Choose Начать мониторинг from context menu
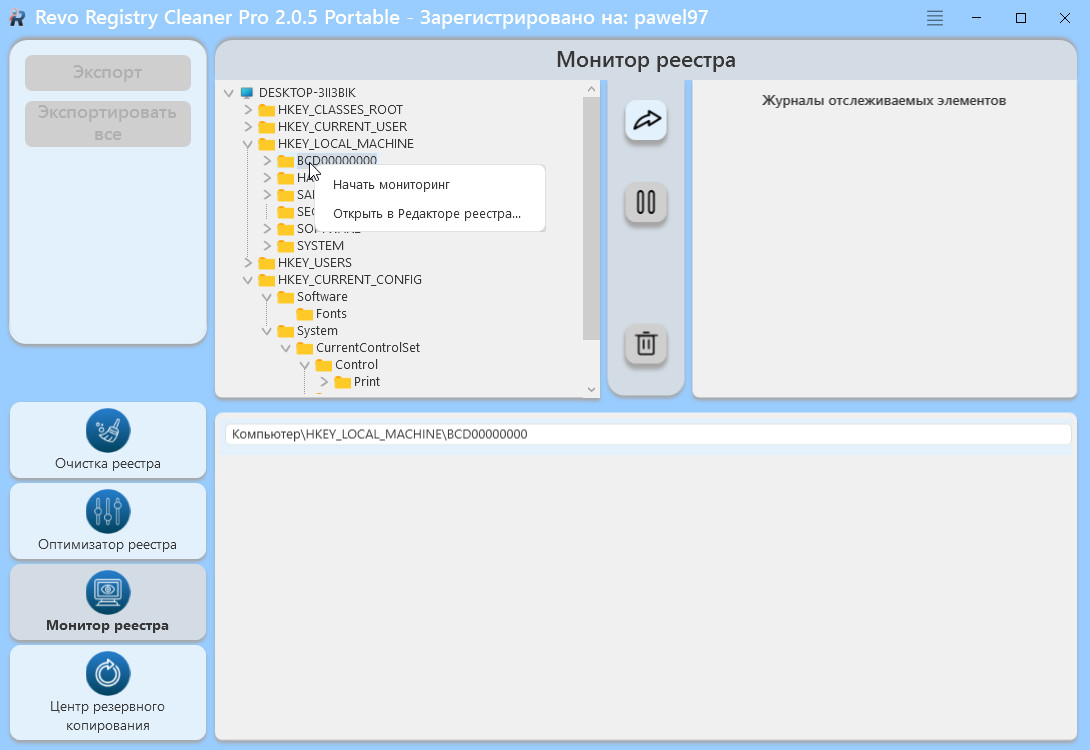 [391, 185]
